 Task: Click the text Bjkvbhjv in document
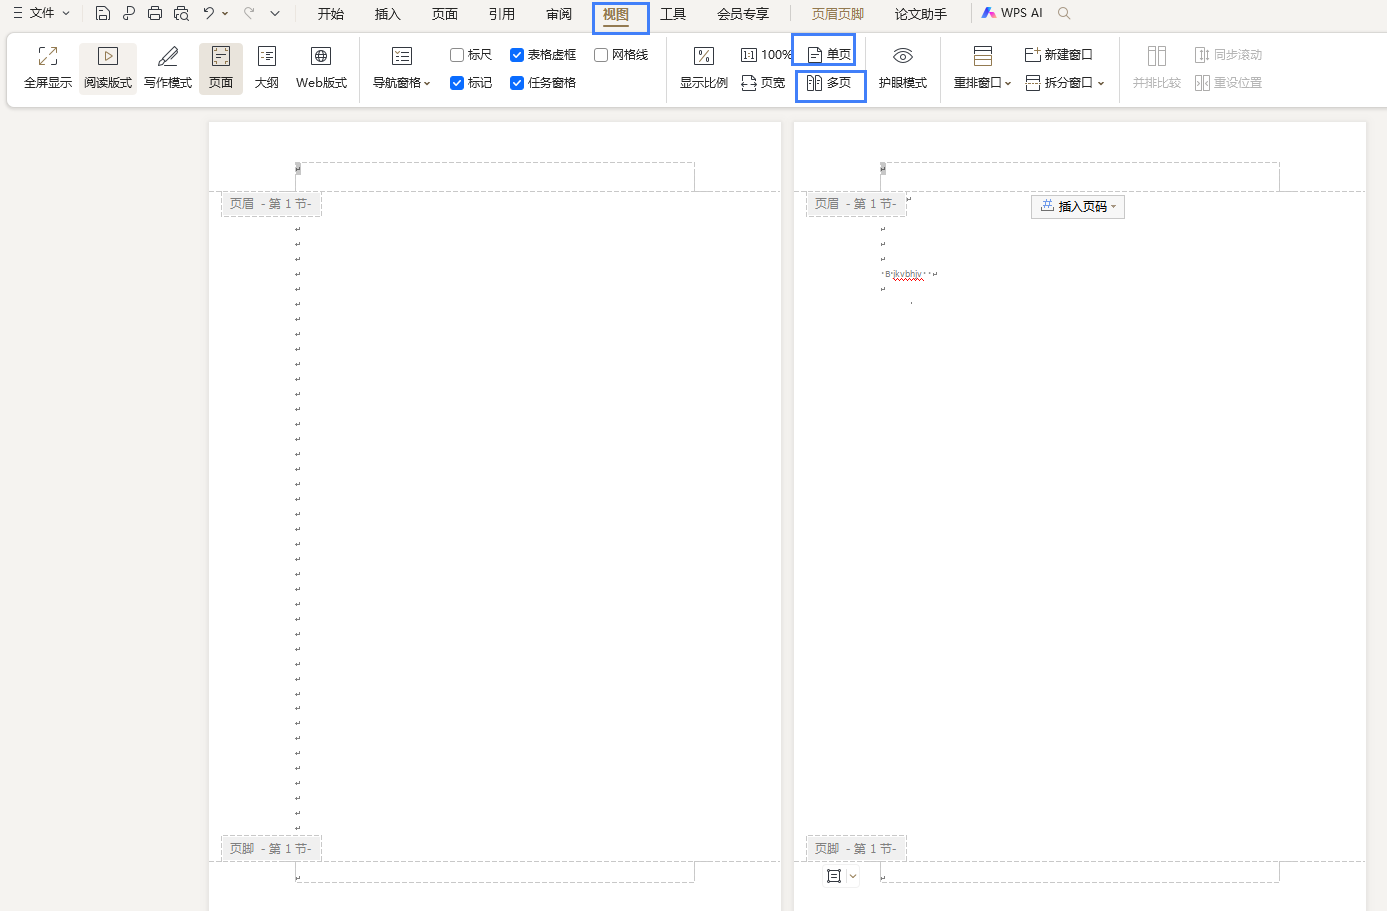(904, 274)
